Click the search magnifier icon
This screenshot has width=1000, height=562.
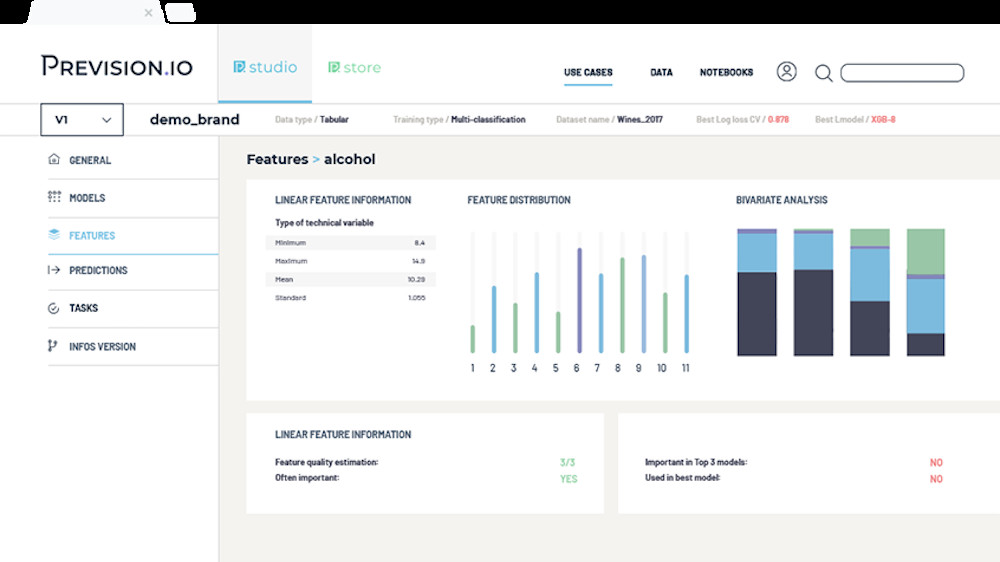823,73
